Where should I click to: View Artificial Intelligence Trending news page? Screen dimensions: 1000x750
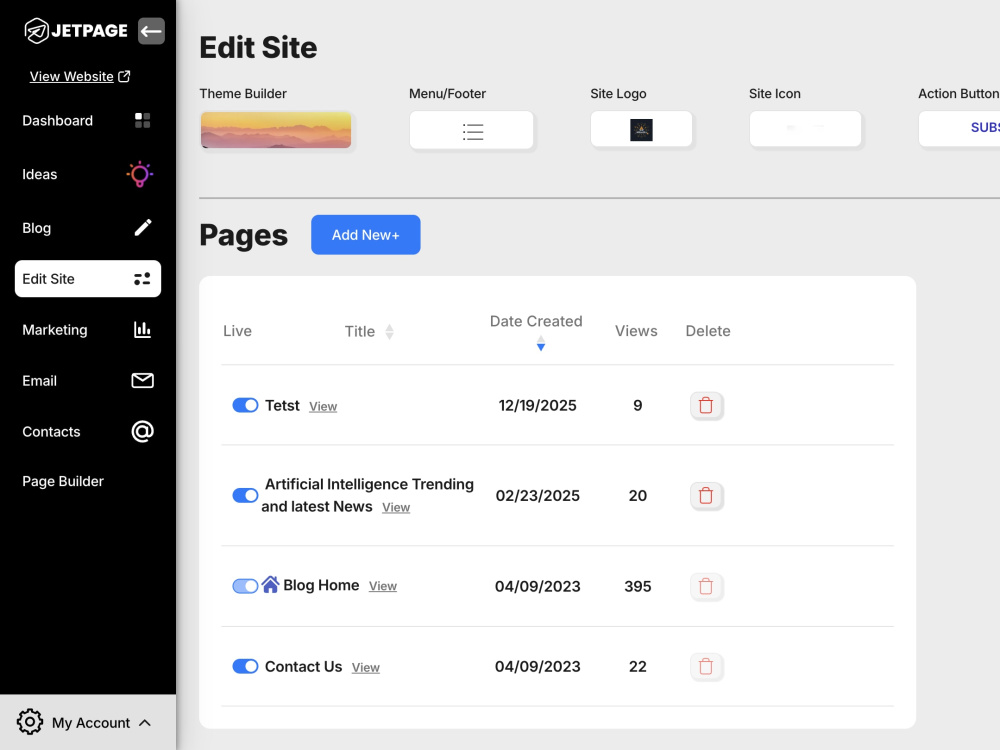[x=396, y=508]
